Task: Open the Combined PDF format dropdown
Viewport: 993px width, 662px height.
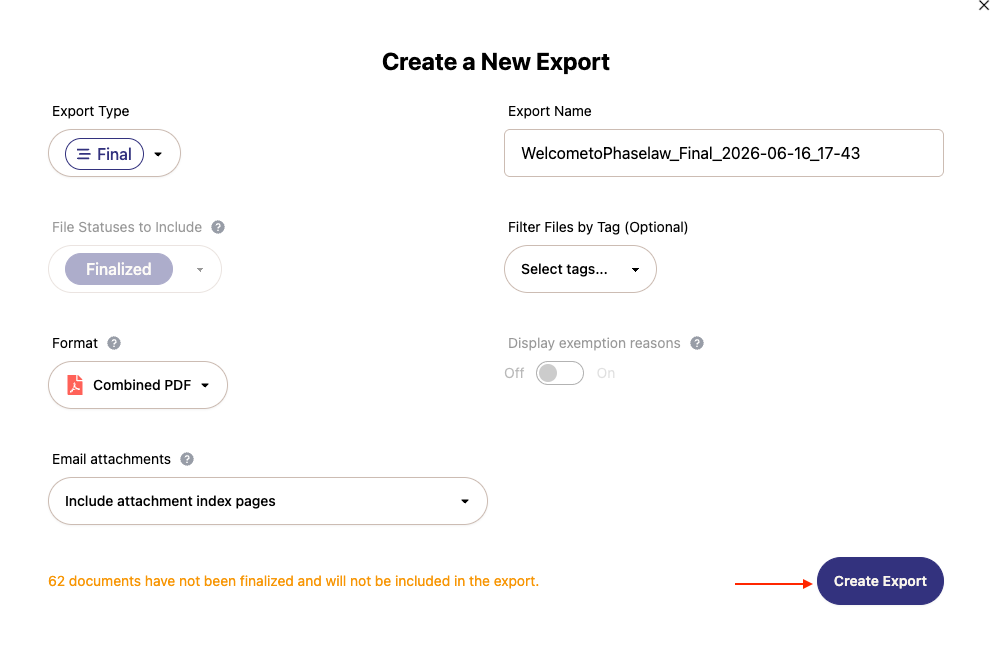Action: pos(137,385)
